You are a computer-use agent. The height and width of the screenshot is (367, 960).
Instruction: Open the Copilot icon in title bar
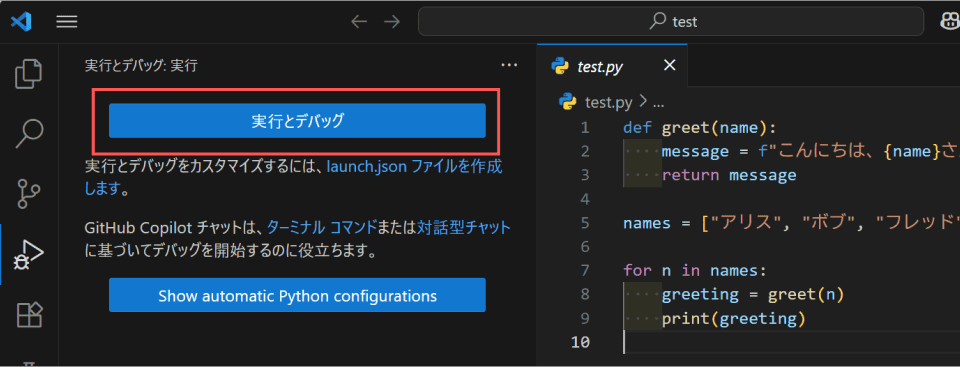(x=948, y=22)
